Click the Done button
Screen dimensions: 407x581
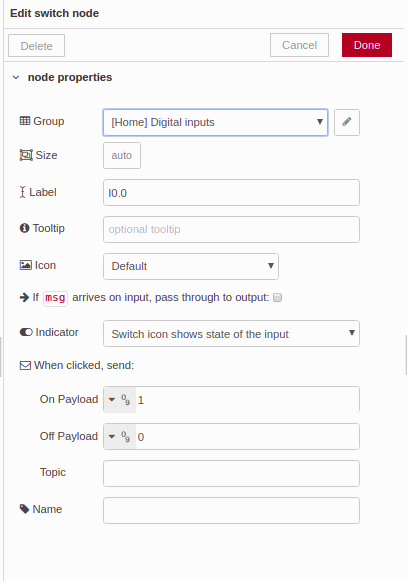[x=367, y=45]
